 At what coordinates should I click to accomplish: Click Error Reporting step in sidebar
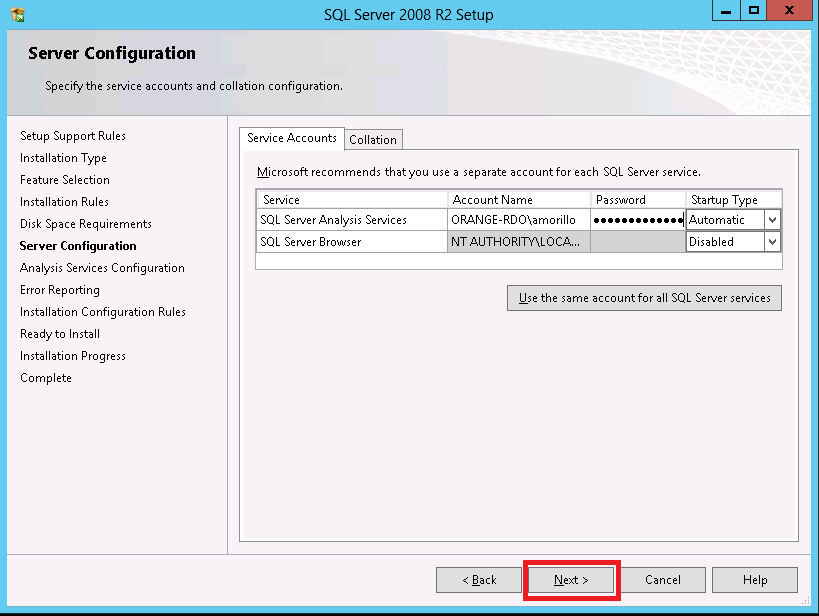(x=60, y=290)
